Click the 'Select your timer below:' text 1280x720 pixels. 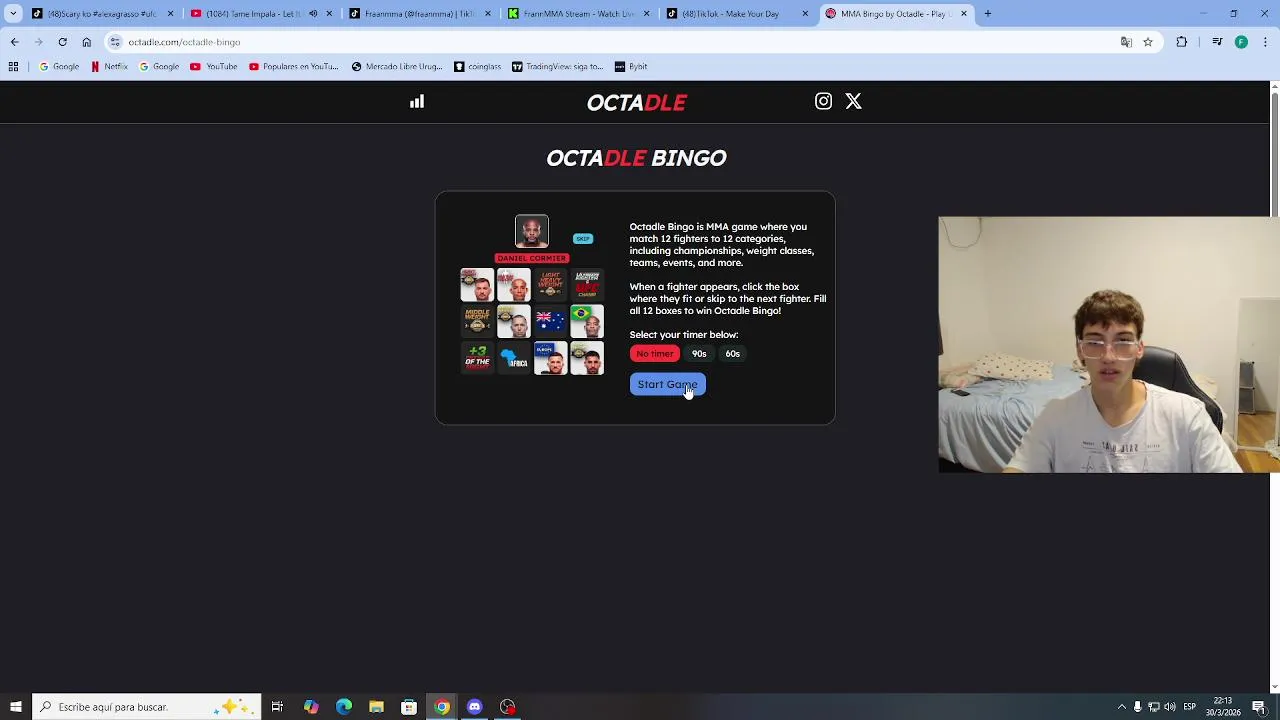tap(684, 335)
